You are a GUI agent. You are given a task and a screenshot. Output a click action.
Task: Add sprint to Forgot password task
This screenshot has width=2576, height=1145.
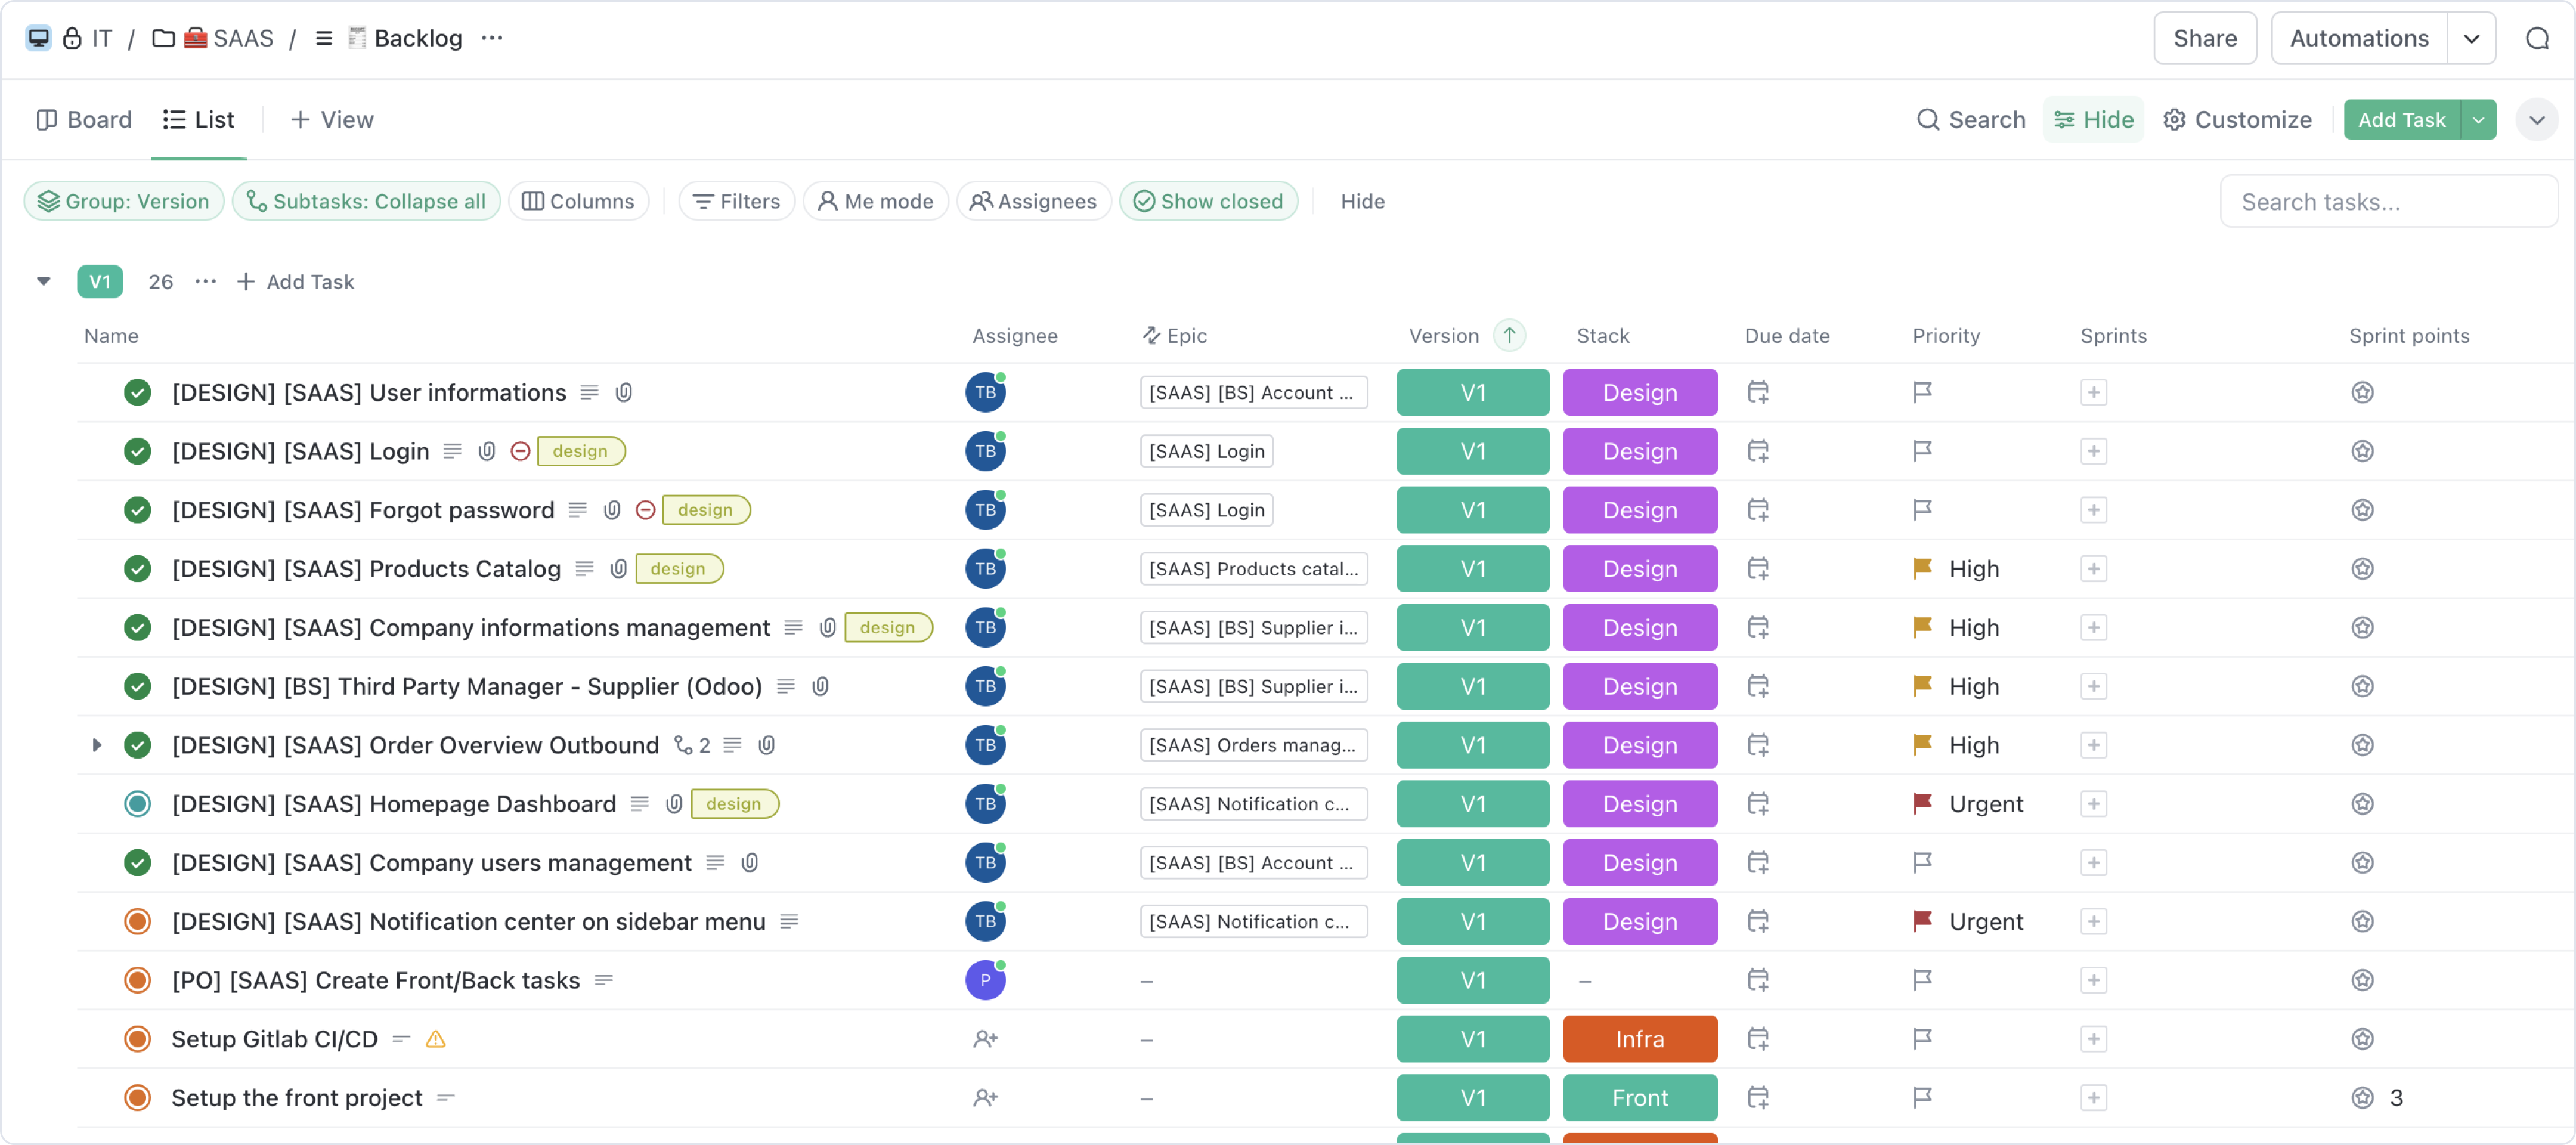click(2093, 510)
